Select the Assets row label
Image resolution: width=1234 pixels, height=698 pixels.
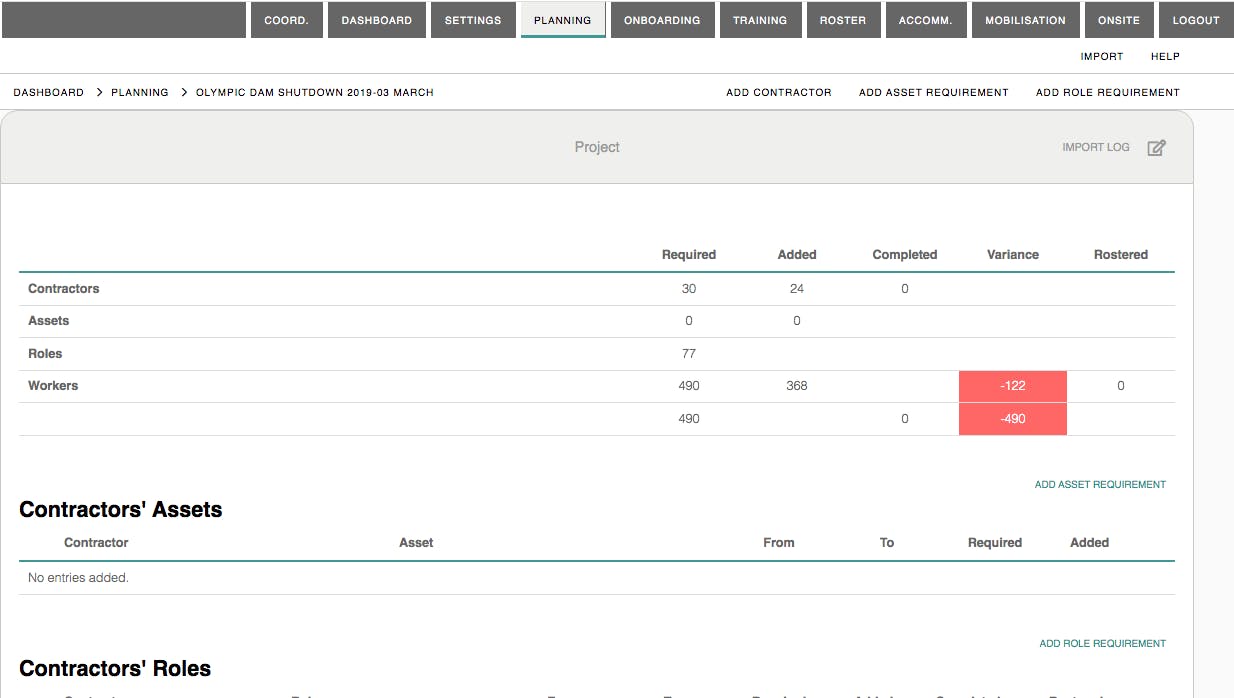[49, 321]
